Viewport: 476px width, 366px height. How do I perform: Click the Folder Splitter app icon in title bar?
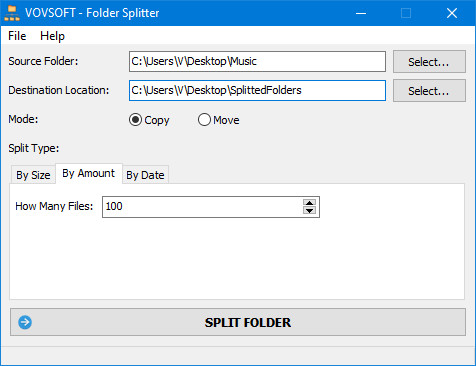12,13
